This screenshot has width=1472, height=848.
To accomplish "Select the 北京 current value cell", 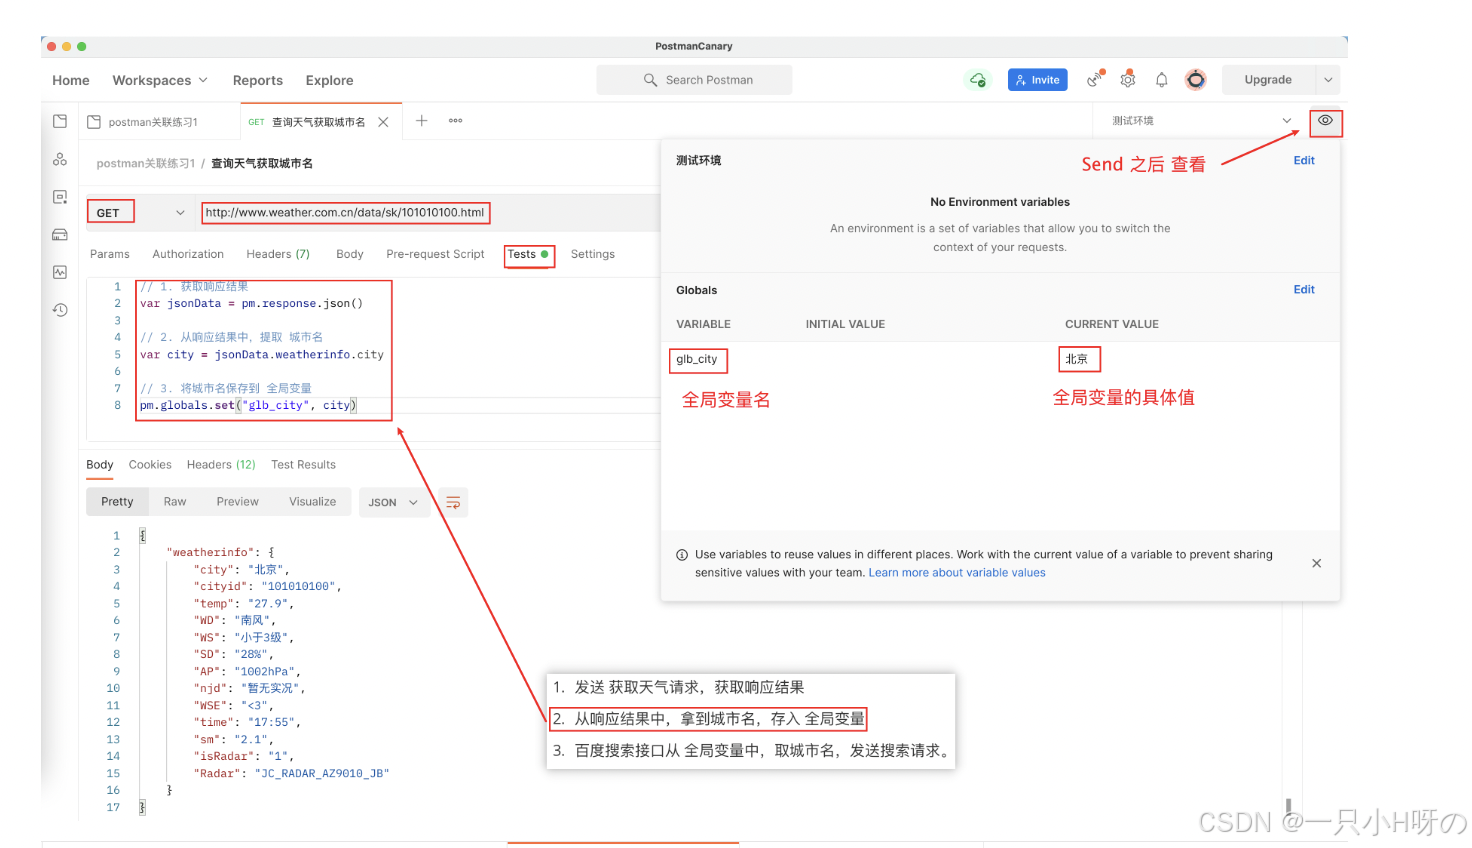I will (1077, 359).
